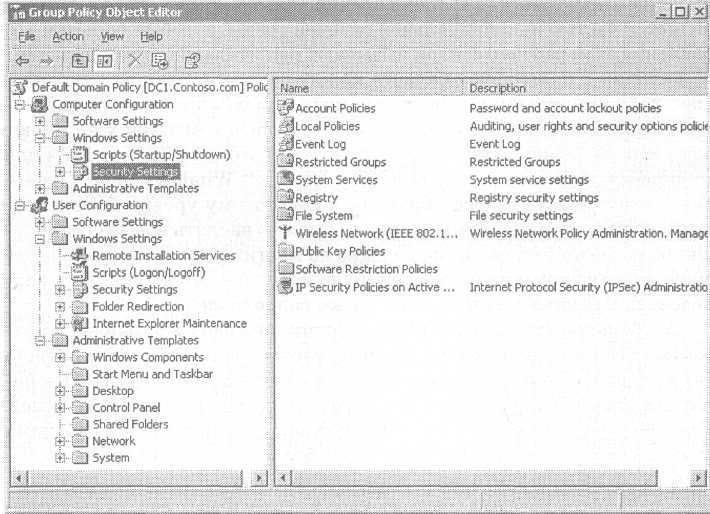
Task: Click the 'File security settings' description
Action: point(521,216)
